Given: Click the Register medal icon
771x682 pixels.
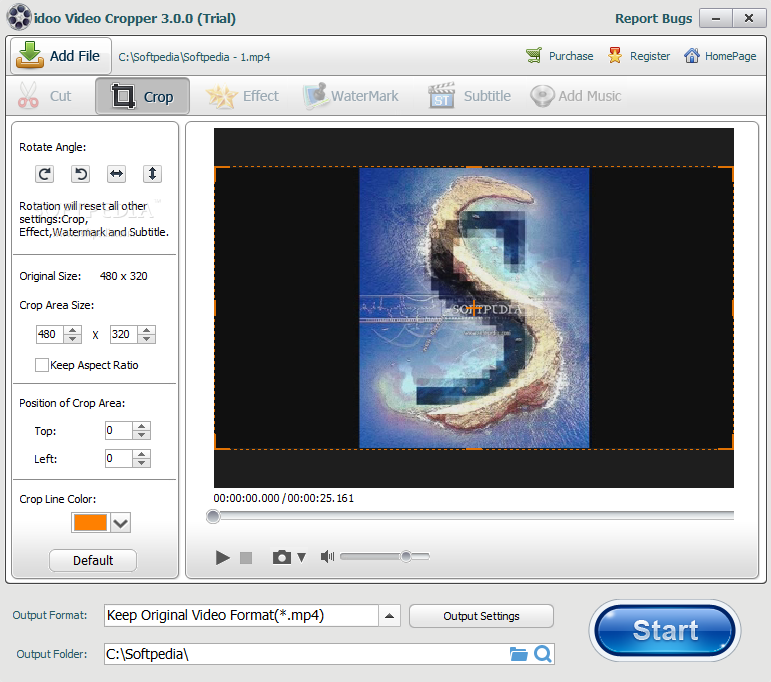Looking at the screenshot, I should click(615, 56).
